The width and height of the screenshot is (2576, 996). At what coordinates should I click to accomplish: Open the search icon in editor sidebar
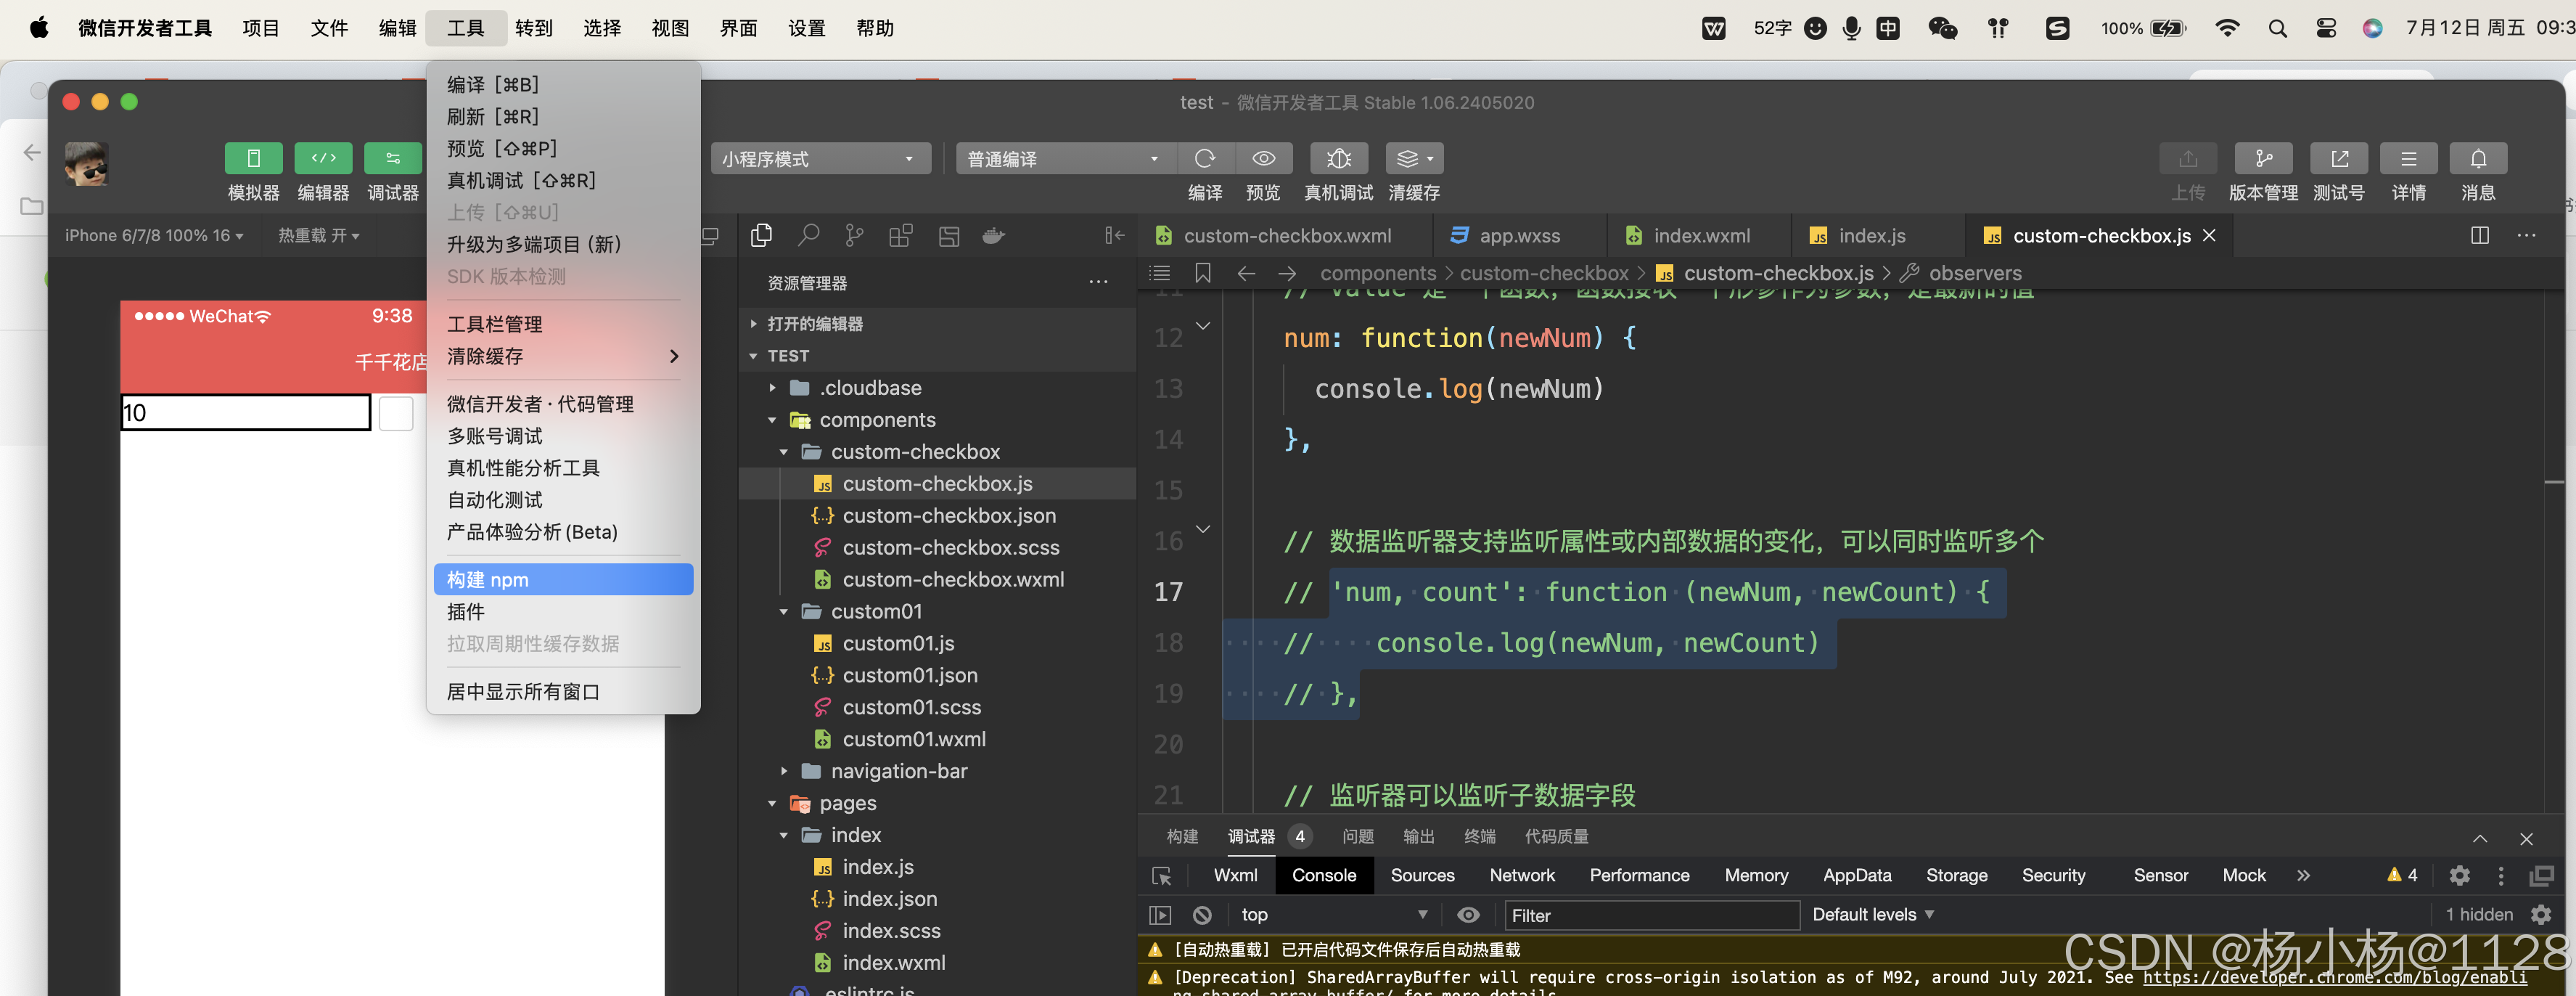tap(808, 235)
